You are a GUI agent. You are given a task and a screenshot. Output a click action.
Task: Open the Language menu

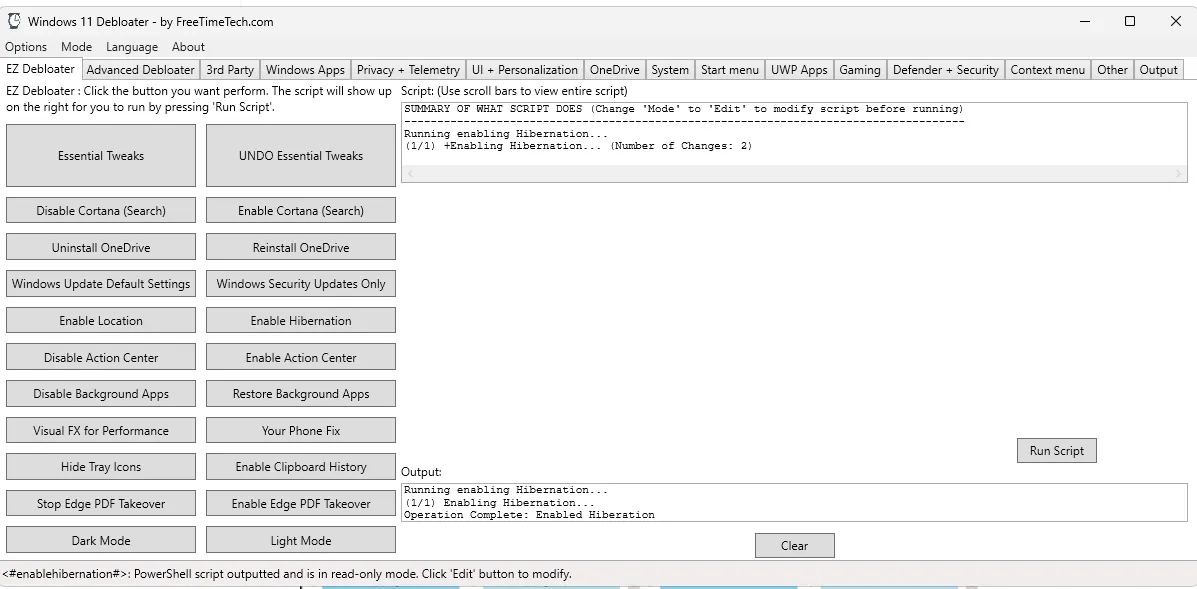pos(132,47)
